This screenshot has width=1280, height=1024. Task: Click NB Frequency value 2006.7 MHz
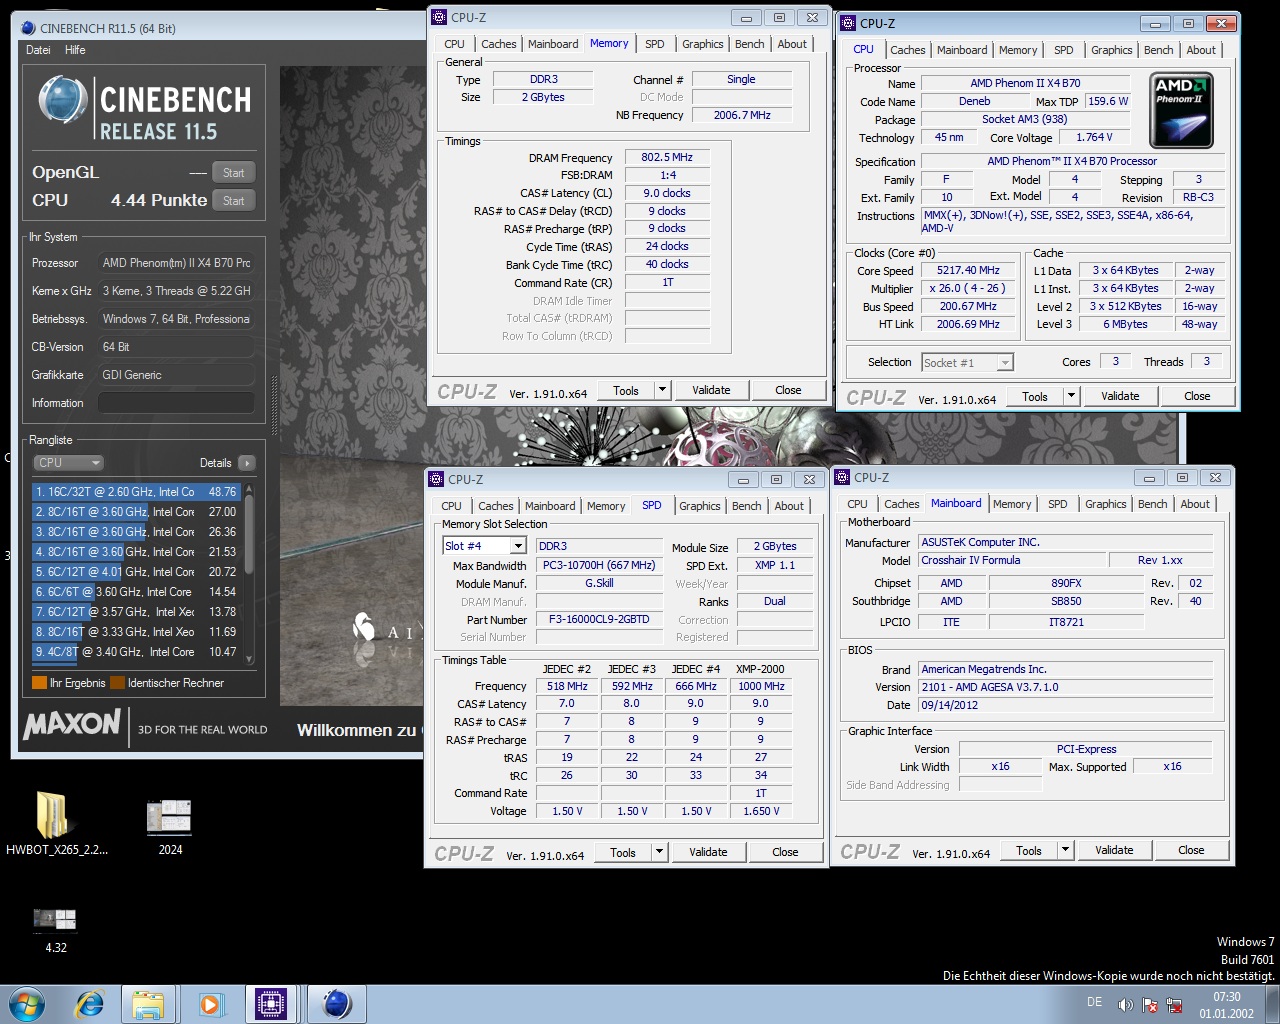coord(741,115)
